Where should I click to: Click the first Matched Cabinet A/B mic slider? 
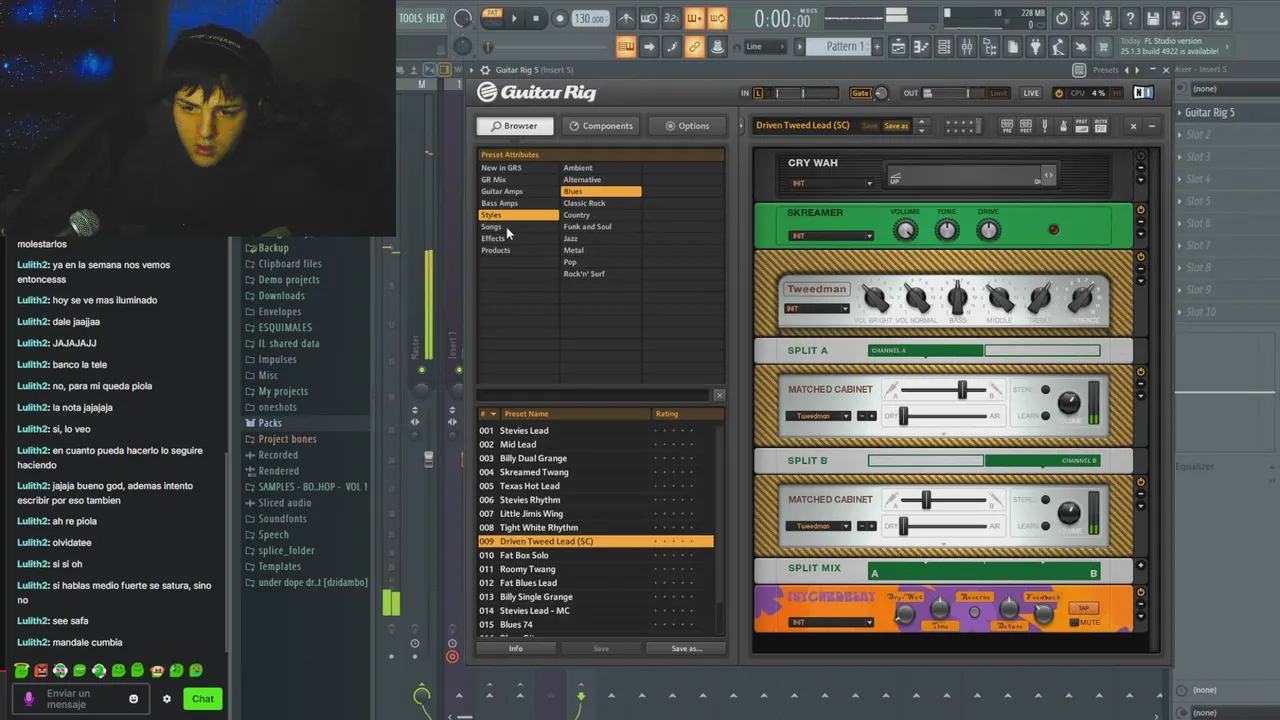943,390
